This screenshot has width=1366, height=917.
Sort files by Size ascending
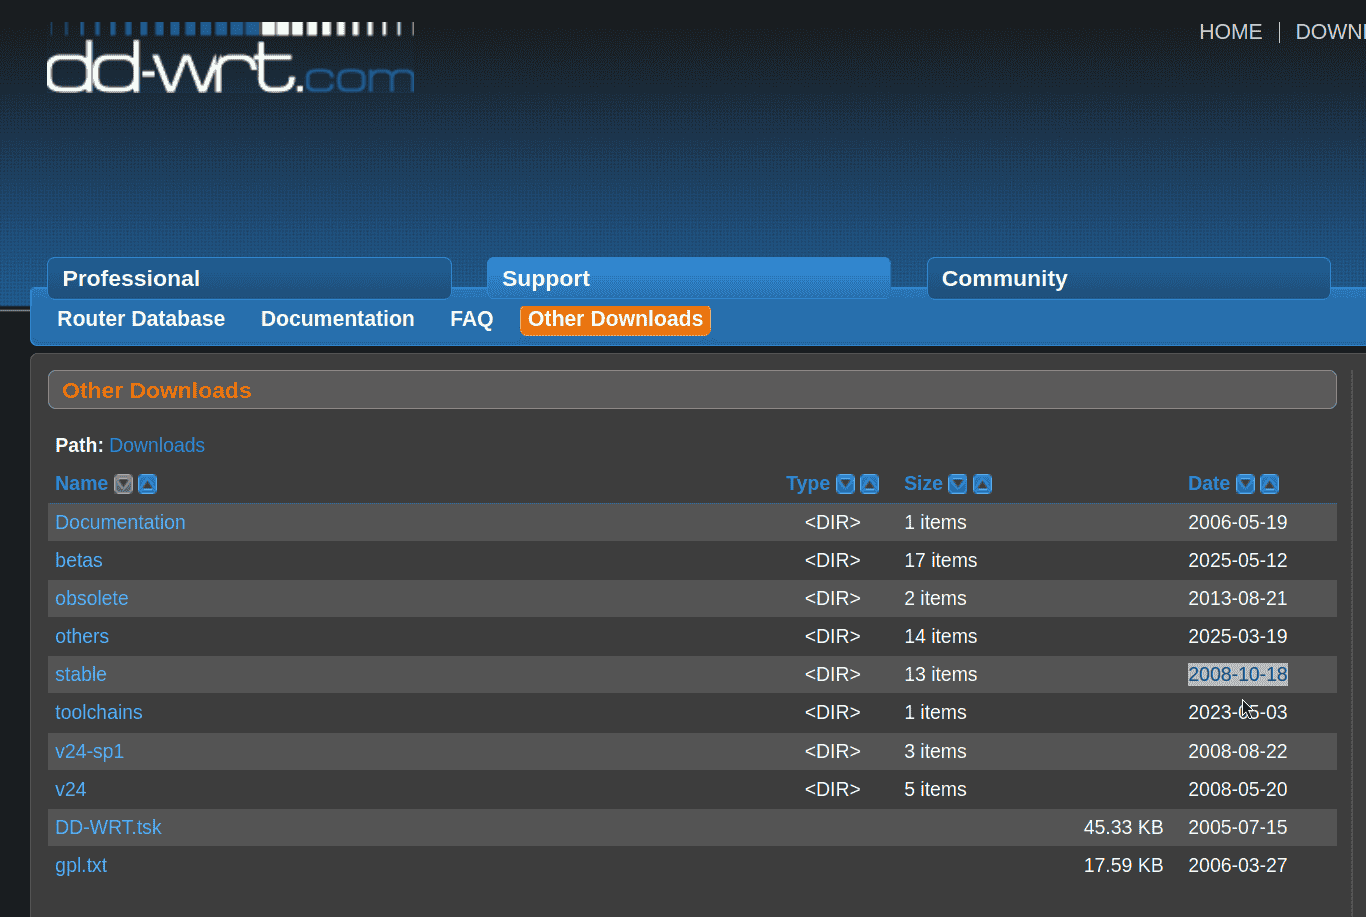click(982, 483)
